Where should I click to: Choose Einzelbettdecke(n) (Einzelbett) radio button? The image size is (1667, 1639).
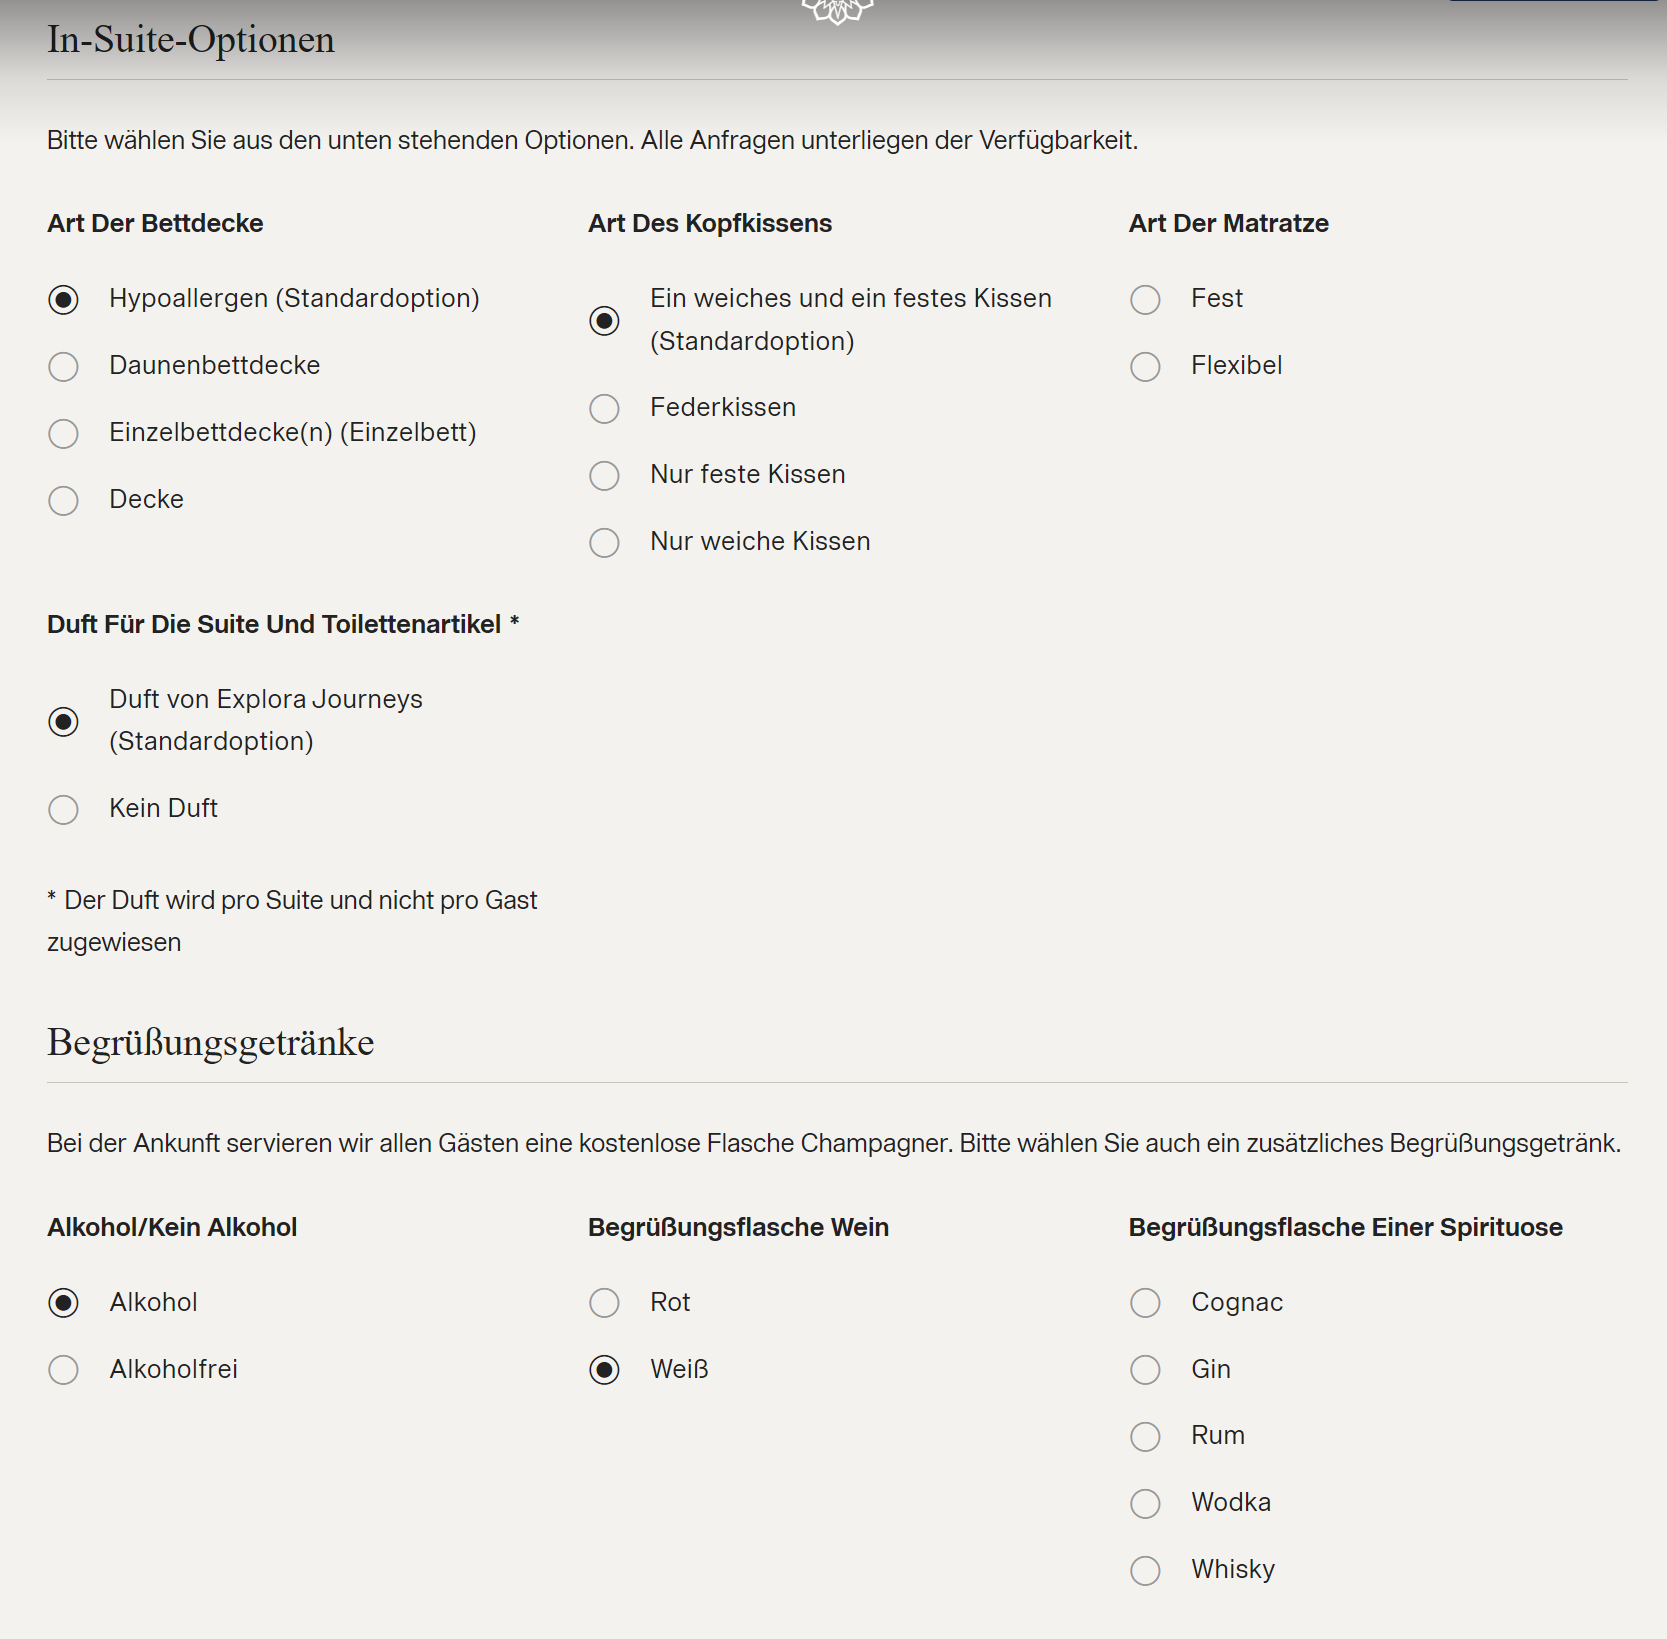[64, 434]
